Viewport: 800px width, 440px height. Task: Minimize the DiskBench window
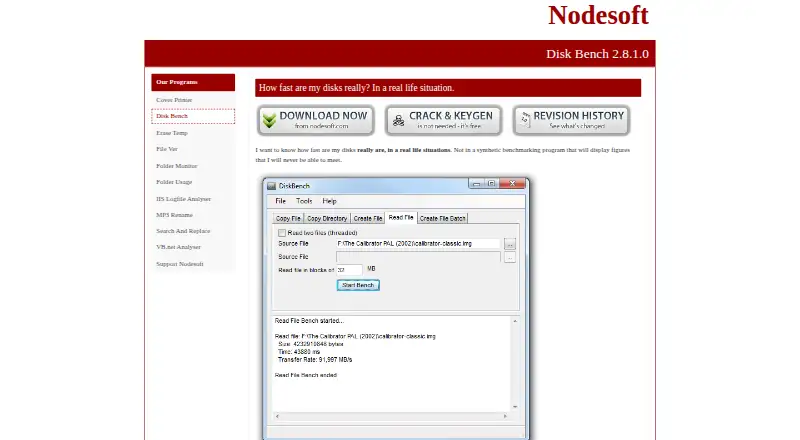point(476,184)
